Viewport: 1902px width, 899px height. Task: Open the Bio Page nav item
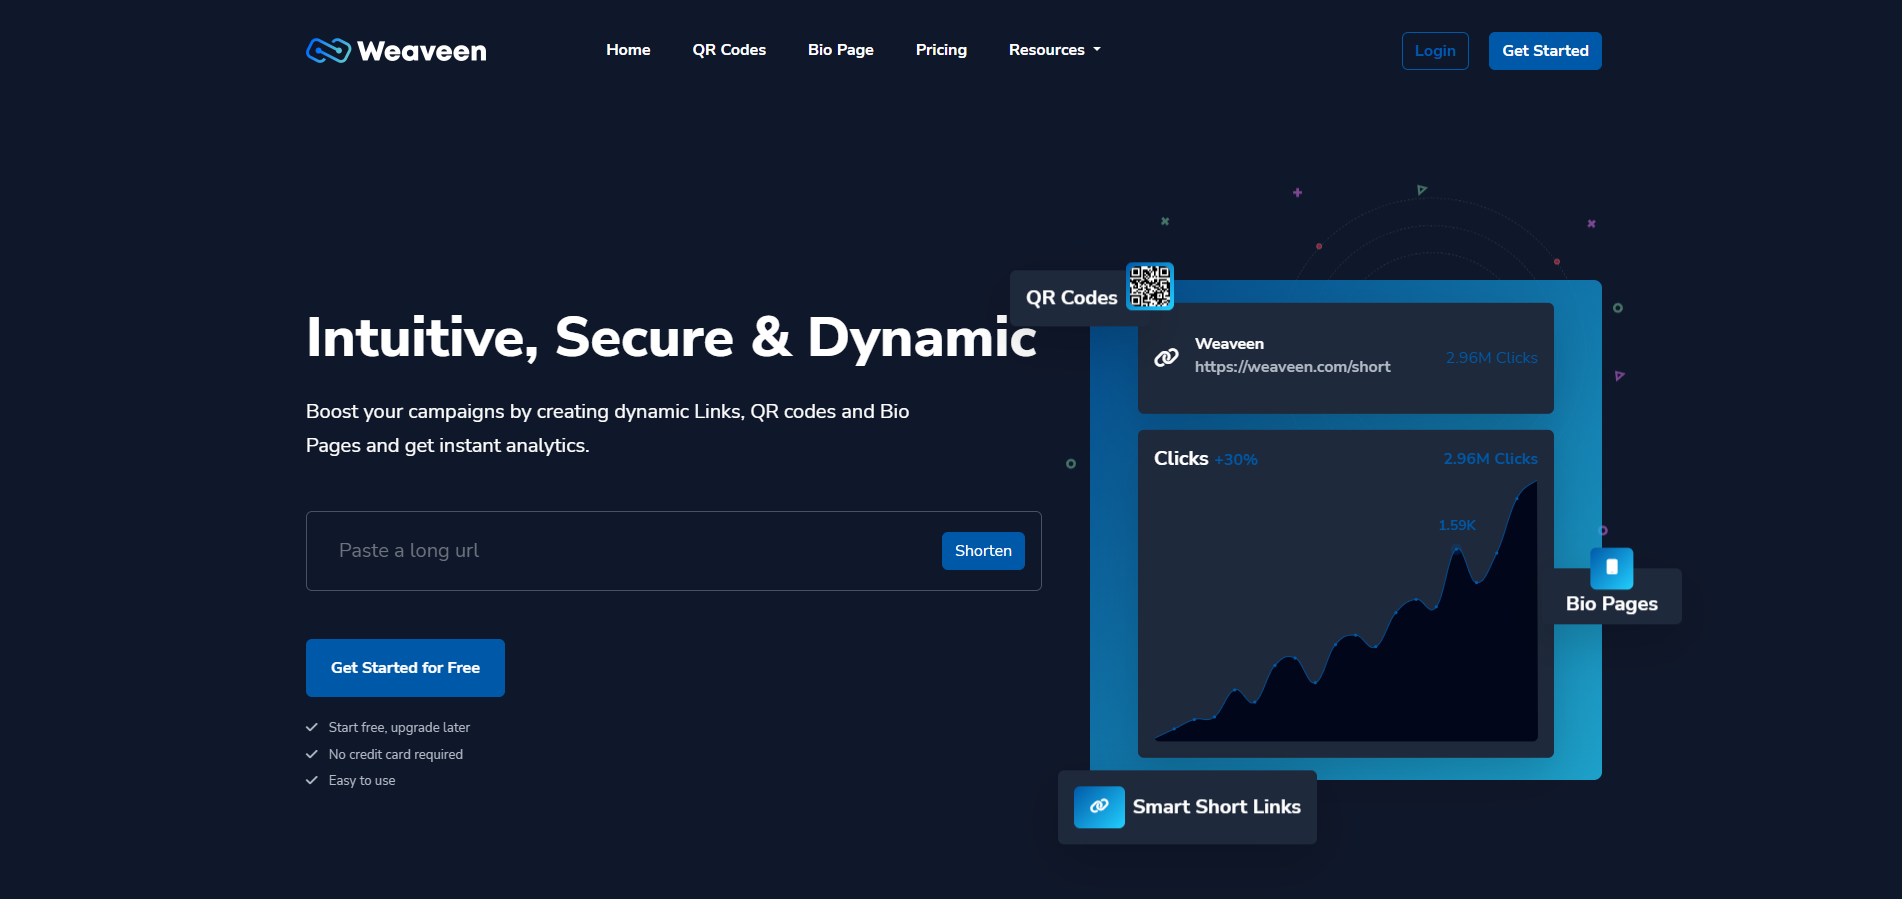(841, 50)
